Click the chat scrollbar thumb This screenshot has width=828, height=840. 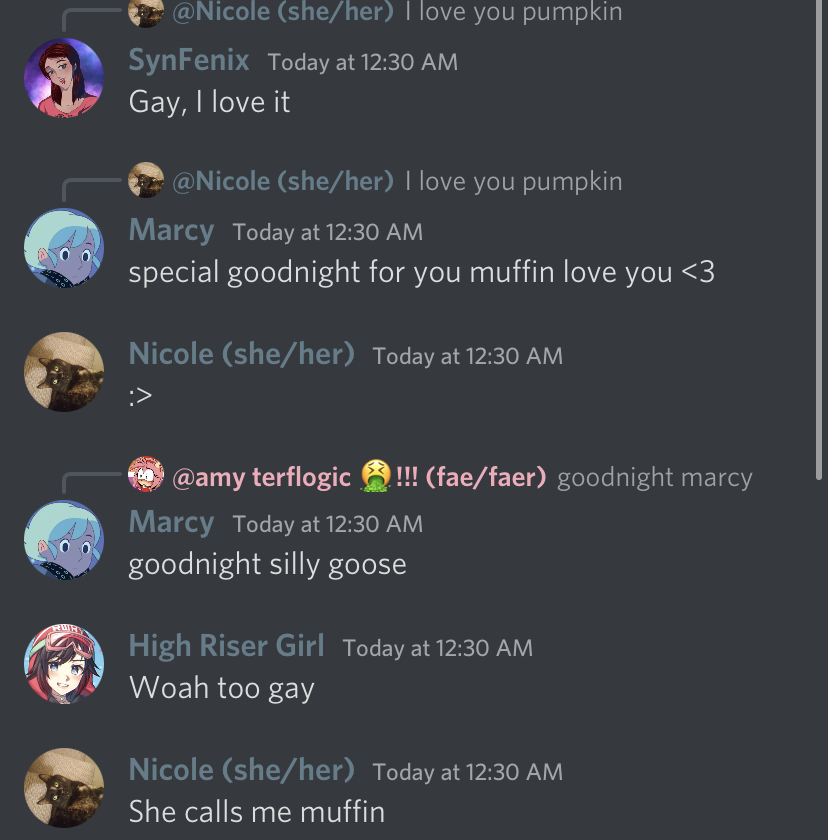[818, 239]
